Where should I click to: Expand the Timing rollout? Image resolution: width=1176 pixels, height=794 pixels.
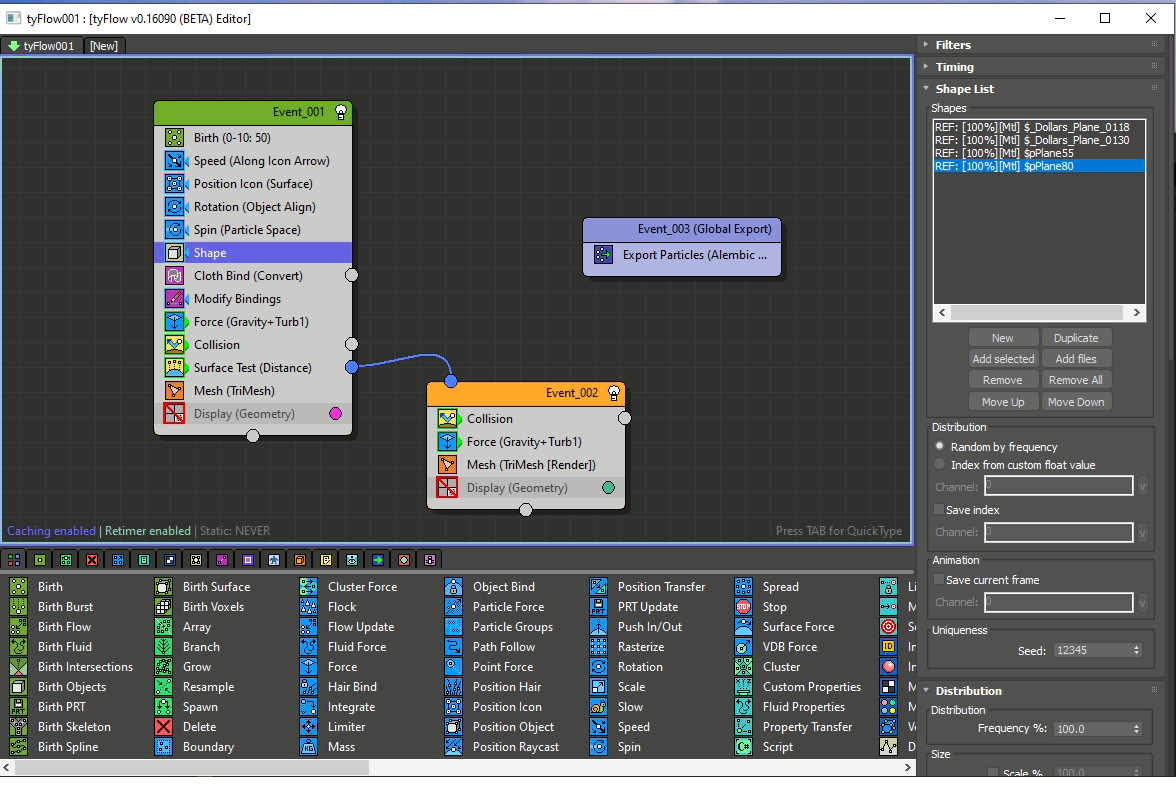click(926, 67)
